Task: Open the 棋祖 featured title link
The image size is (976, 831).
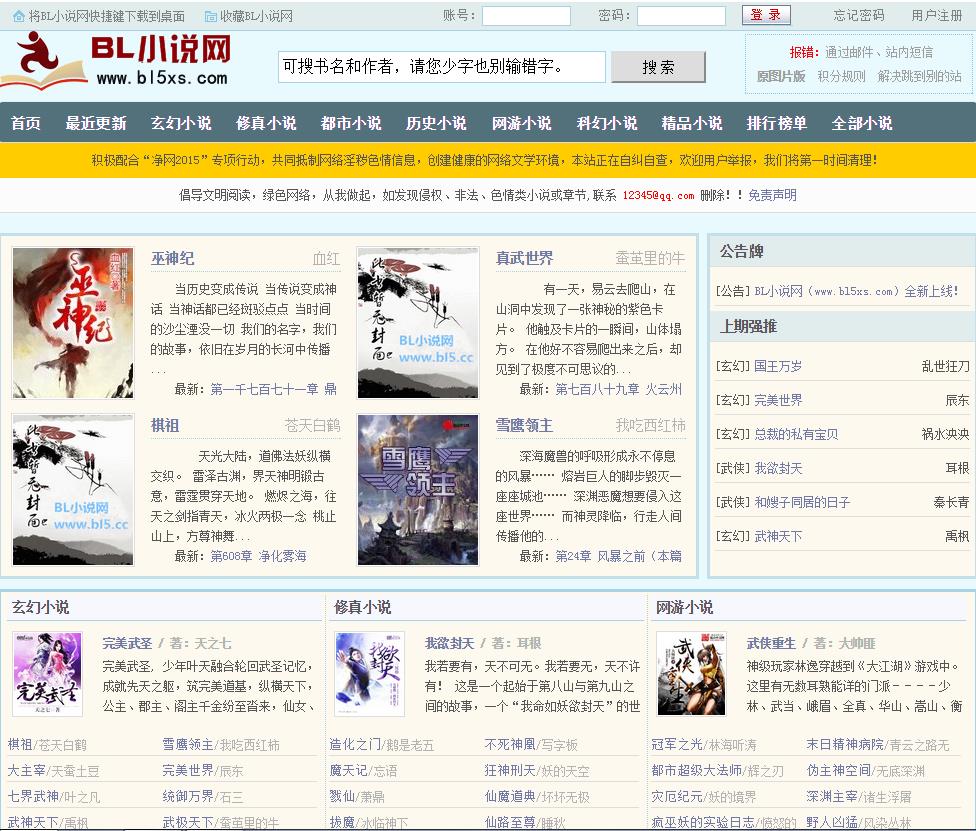Action: coord(165,425)
